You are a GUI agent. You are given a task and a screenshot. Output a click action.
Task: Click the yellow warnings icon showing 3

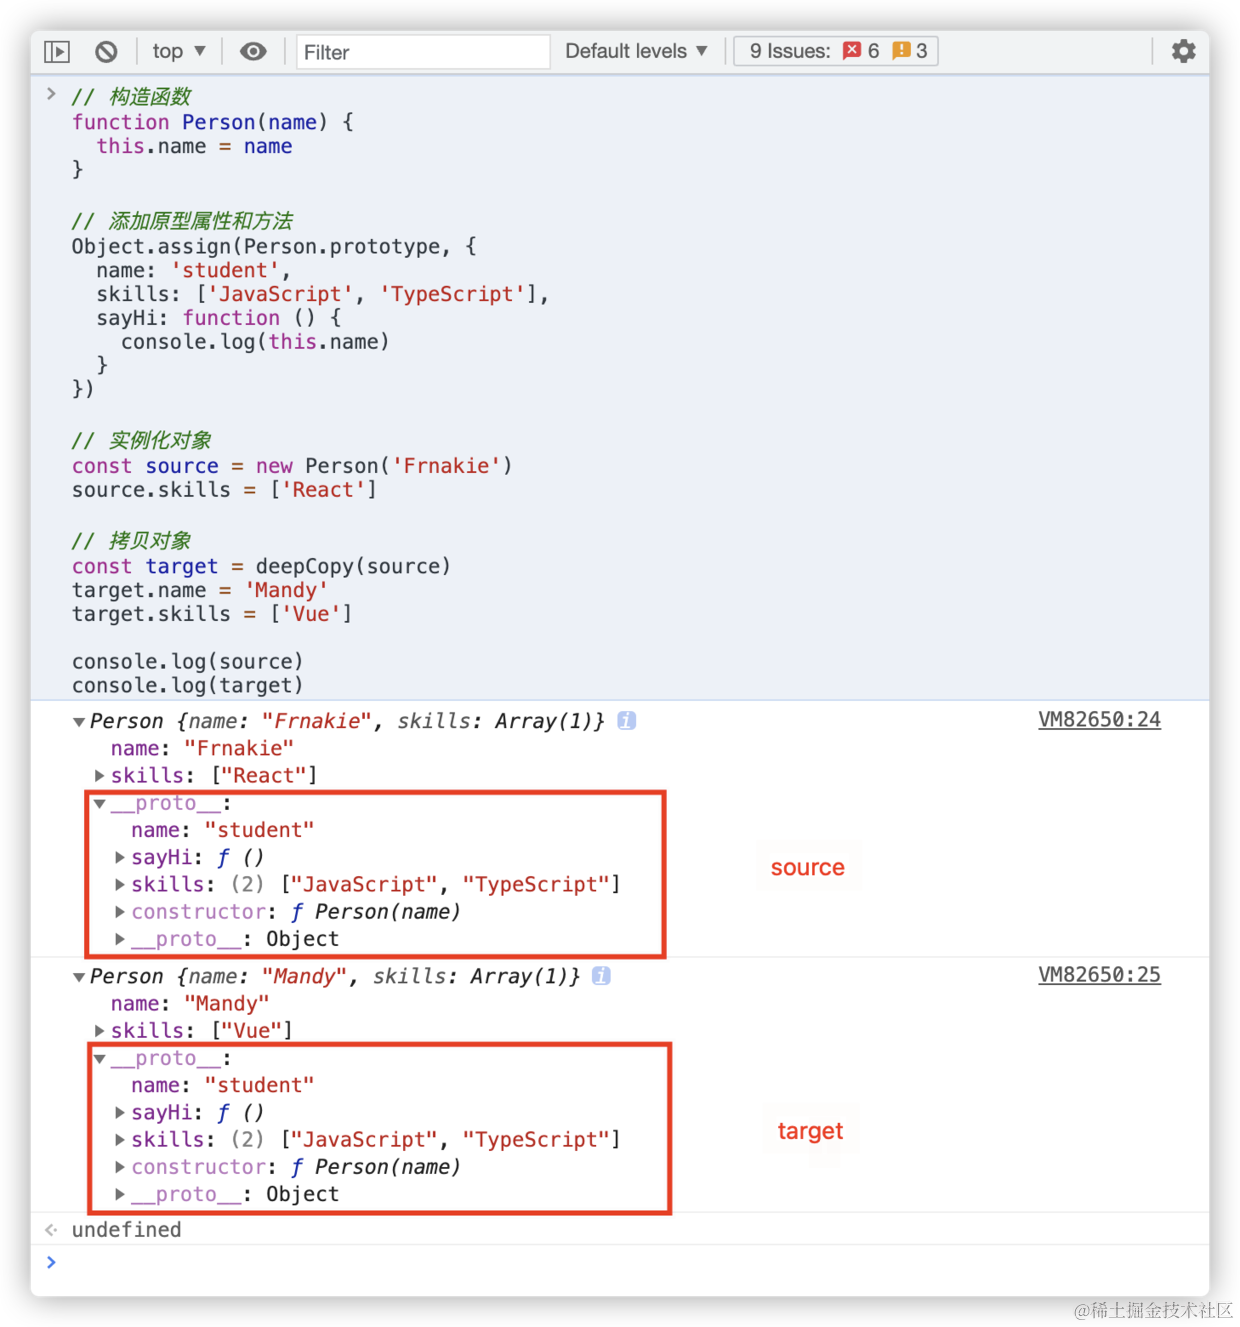pyautogui.click(x=901, y=51)
